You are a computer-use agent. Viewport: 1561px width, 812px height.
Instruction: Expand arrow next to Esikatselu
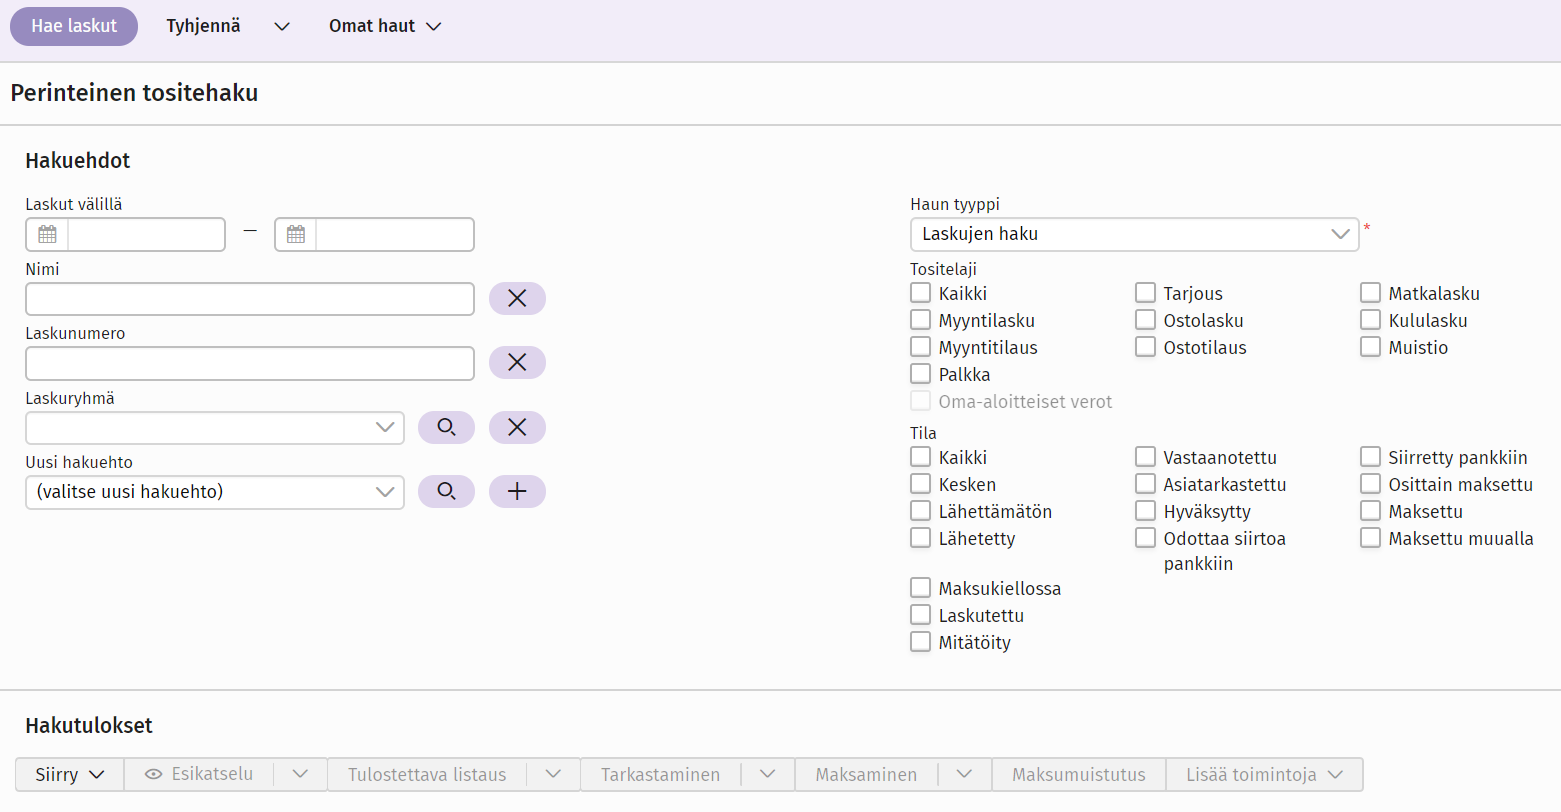300,774
